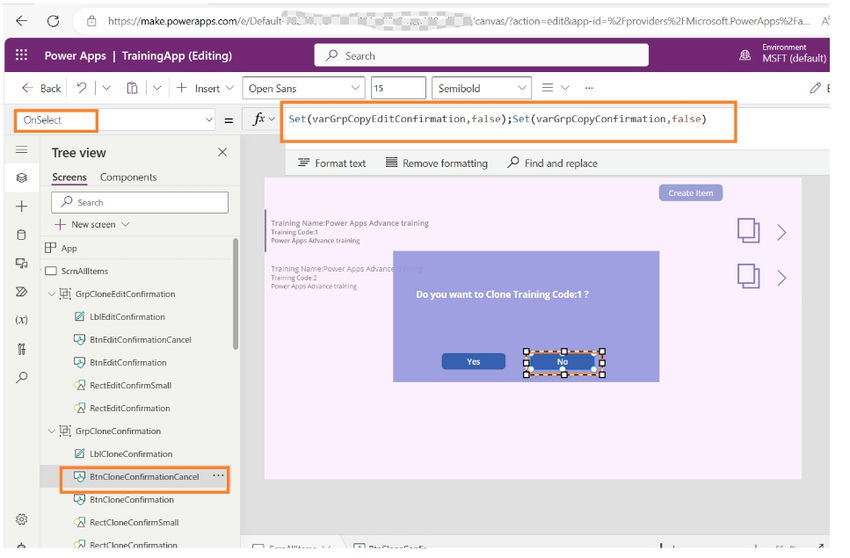Click chevron arrow for Training Code:2 row
The width and height of the screenshot is (850, 558).
pyautogui.click(x=781, y=278)
